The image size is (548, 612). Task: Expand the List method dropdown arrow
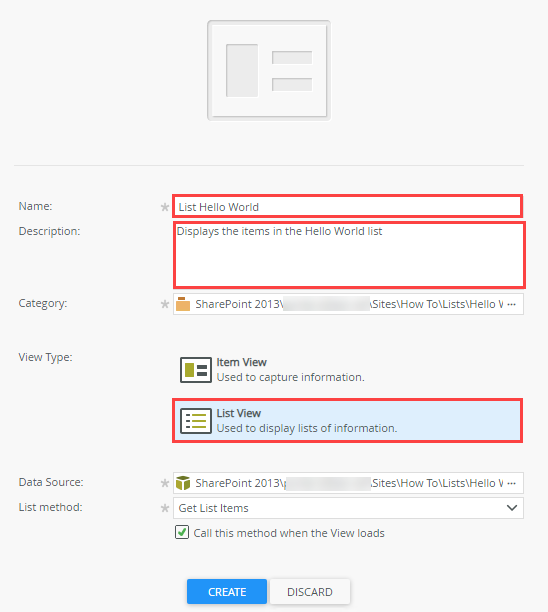coord(512,508)
